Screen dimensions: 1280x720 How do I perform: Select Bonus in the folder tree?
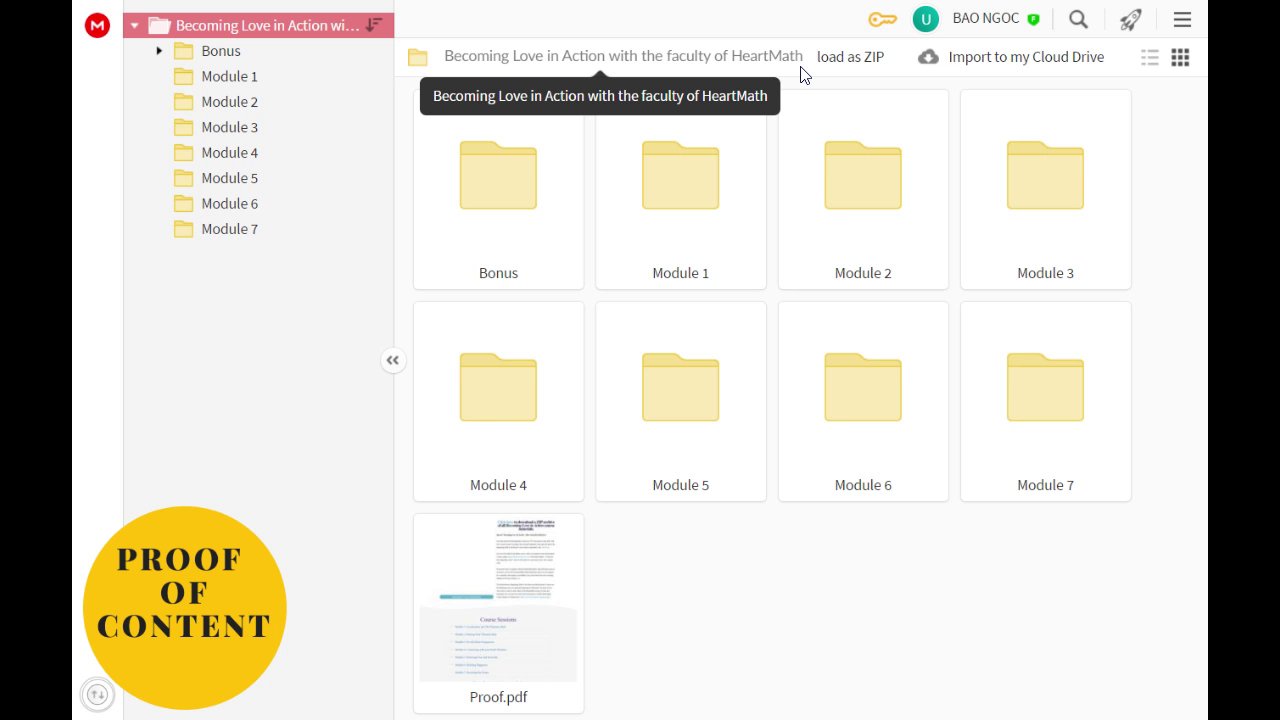click(221, 51)
